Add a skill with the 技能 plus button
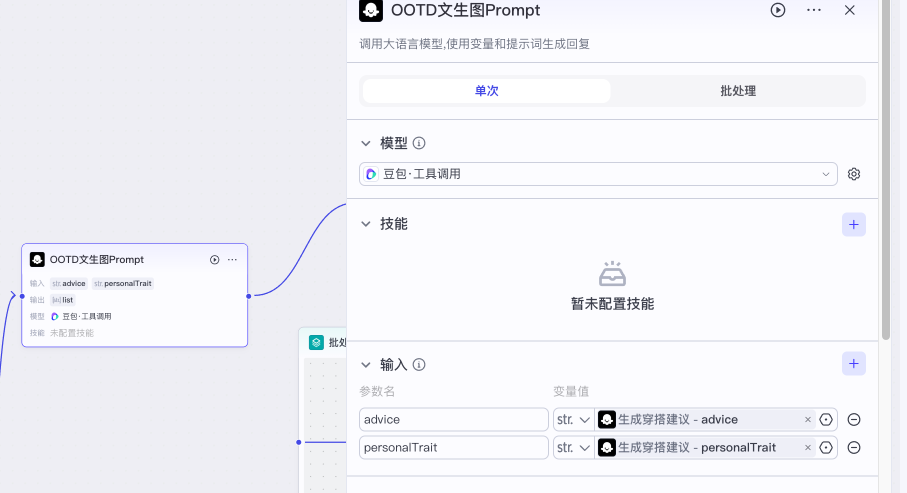The width and height of the screenshot is (907, 493). point(853,224)
